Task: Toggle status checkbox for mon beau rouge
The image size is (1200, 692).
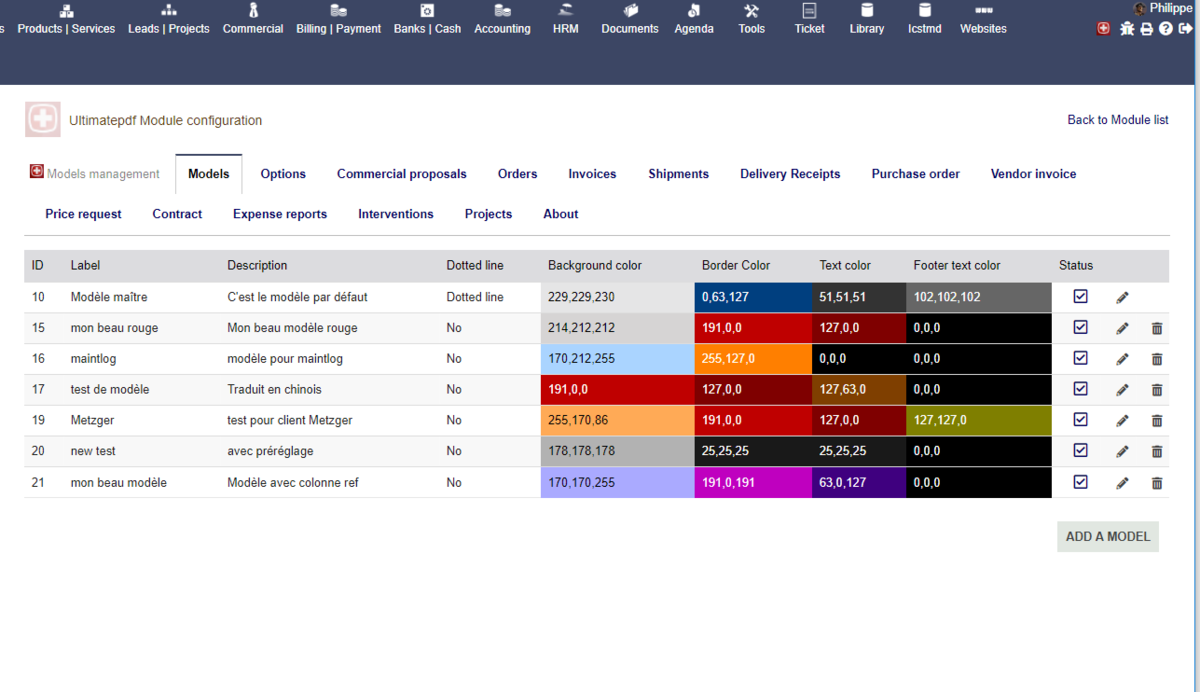Action: tap(1080, 327)
